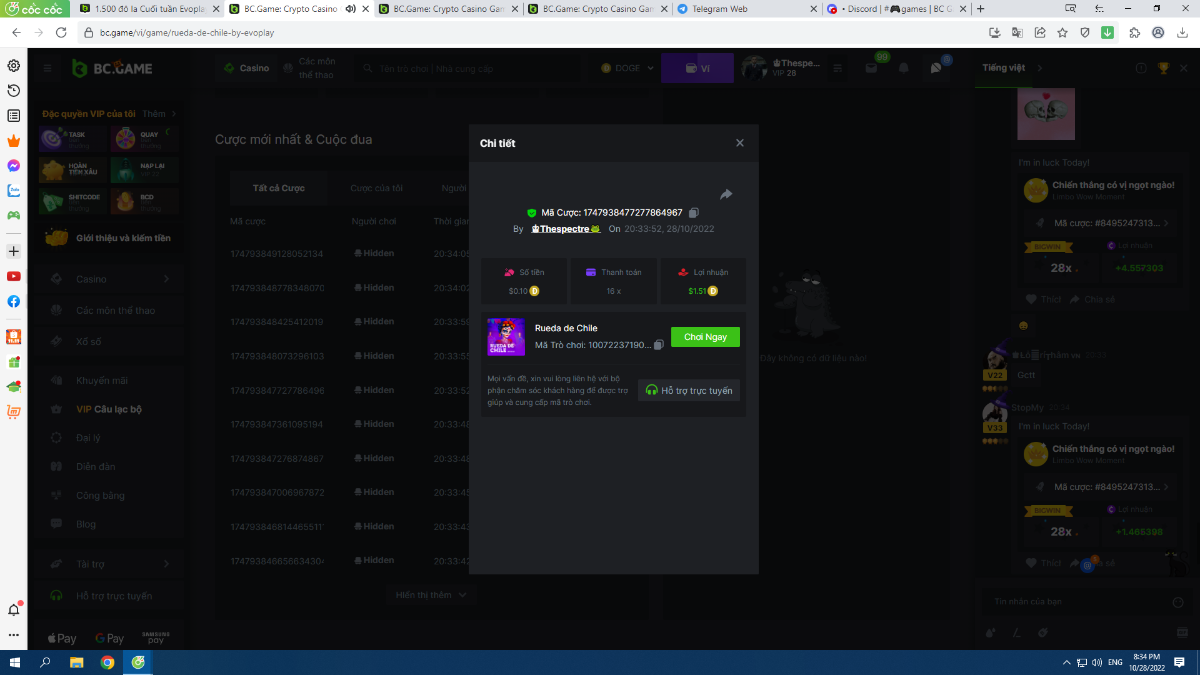Copy the Mã Trò chơi game code
This screenshot has width=1200, height=675.
point(658,345)
